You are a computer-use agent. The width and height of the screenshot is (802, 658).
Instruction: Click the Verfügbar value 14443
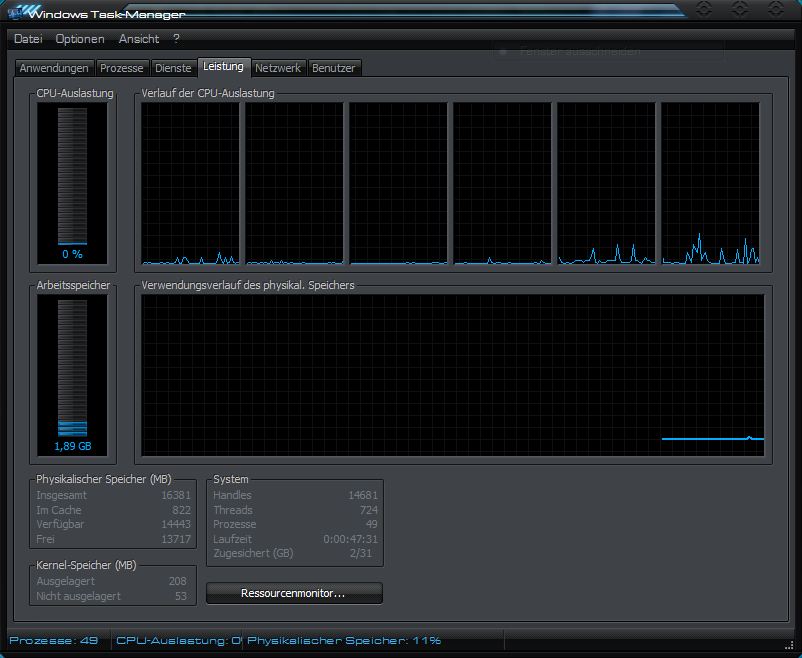point(176,524)
